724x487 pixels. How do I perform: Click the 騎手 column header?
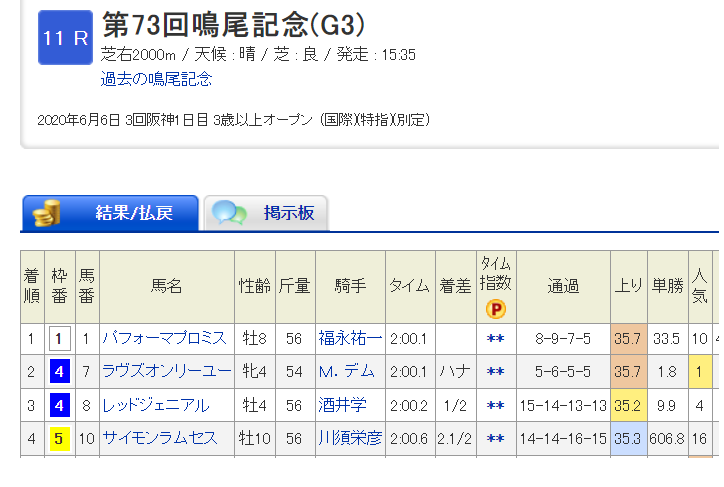click(350, 286)
